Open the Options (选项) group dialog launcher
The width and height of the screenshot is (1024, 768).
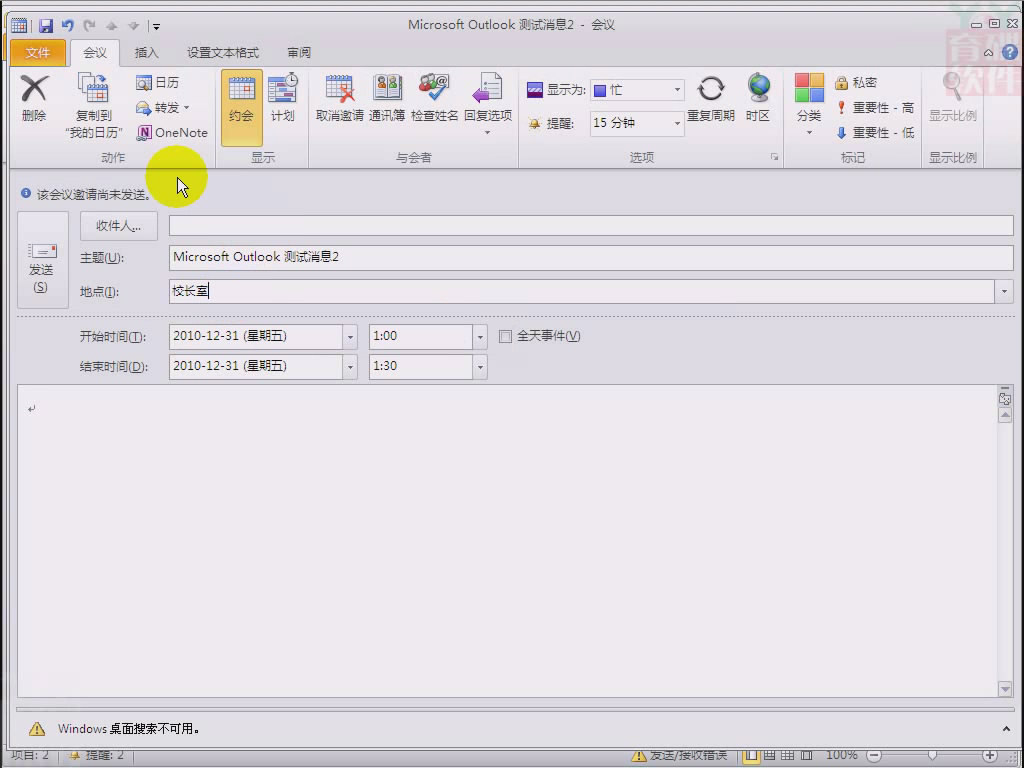coord(774,157)
